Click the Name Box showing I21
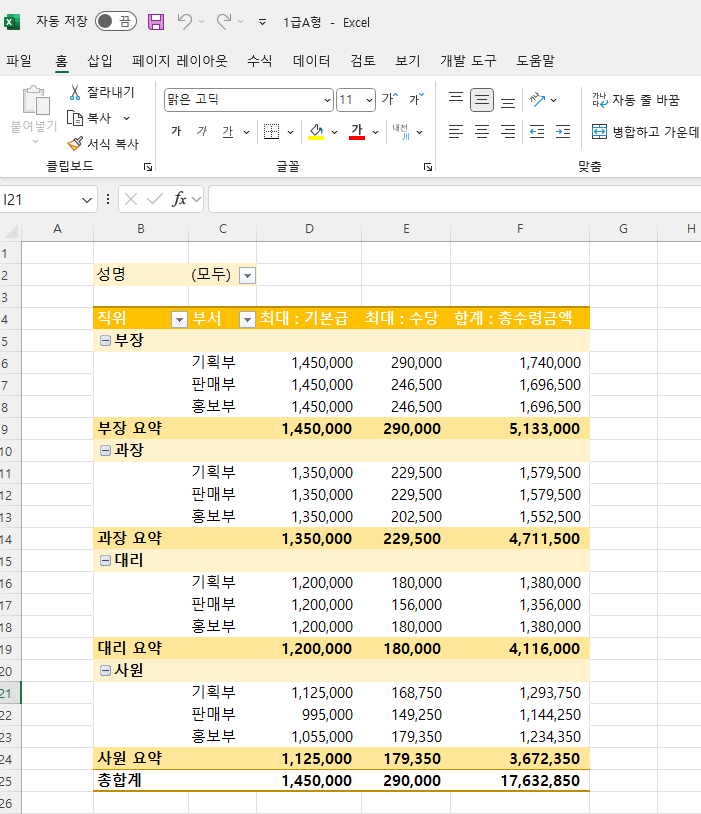This screenshot has height=814, width=701. (x=40, y=199)
